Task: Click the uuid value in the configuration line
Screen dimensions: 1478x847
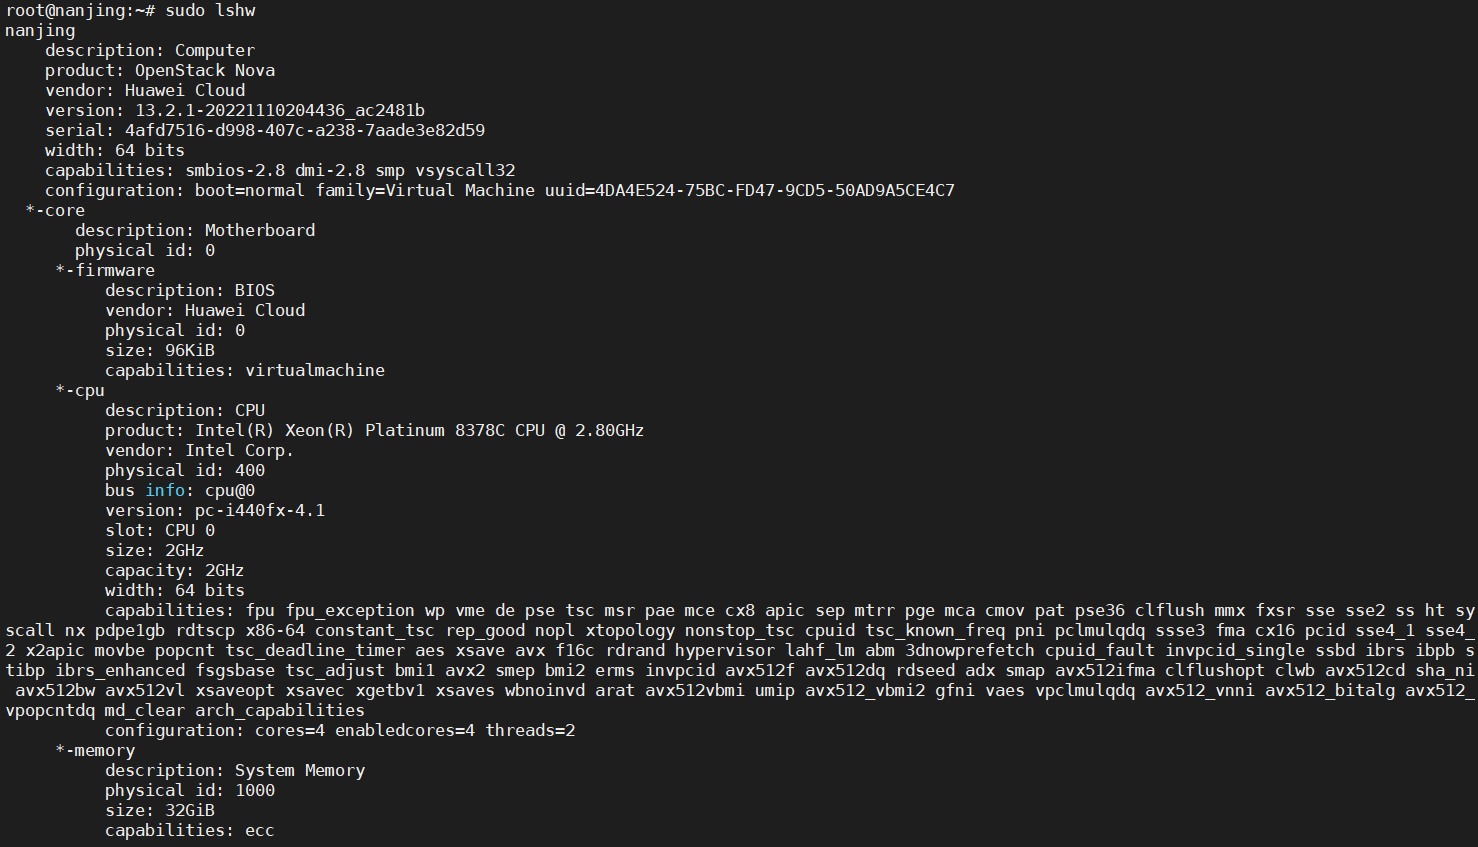Action: 775,190
